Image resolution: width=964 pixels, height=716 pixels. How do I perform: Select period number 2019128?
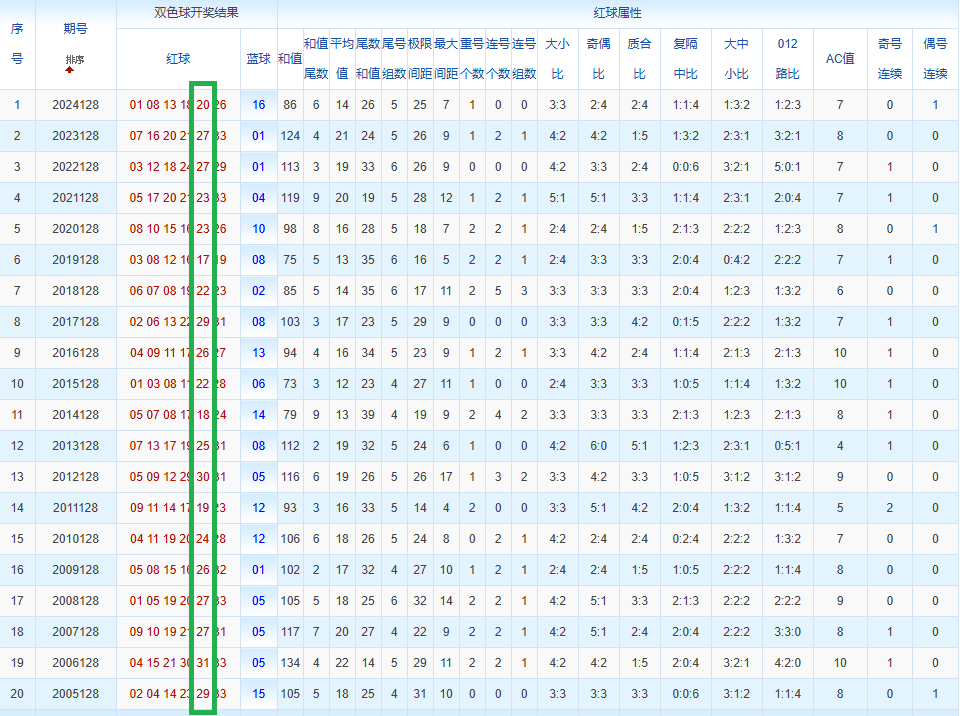[x=76, y=260]
